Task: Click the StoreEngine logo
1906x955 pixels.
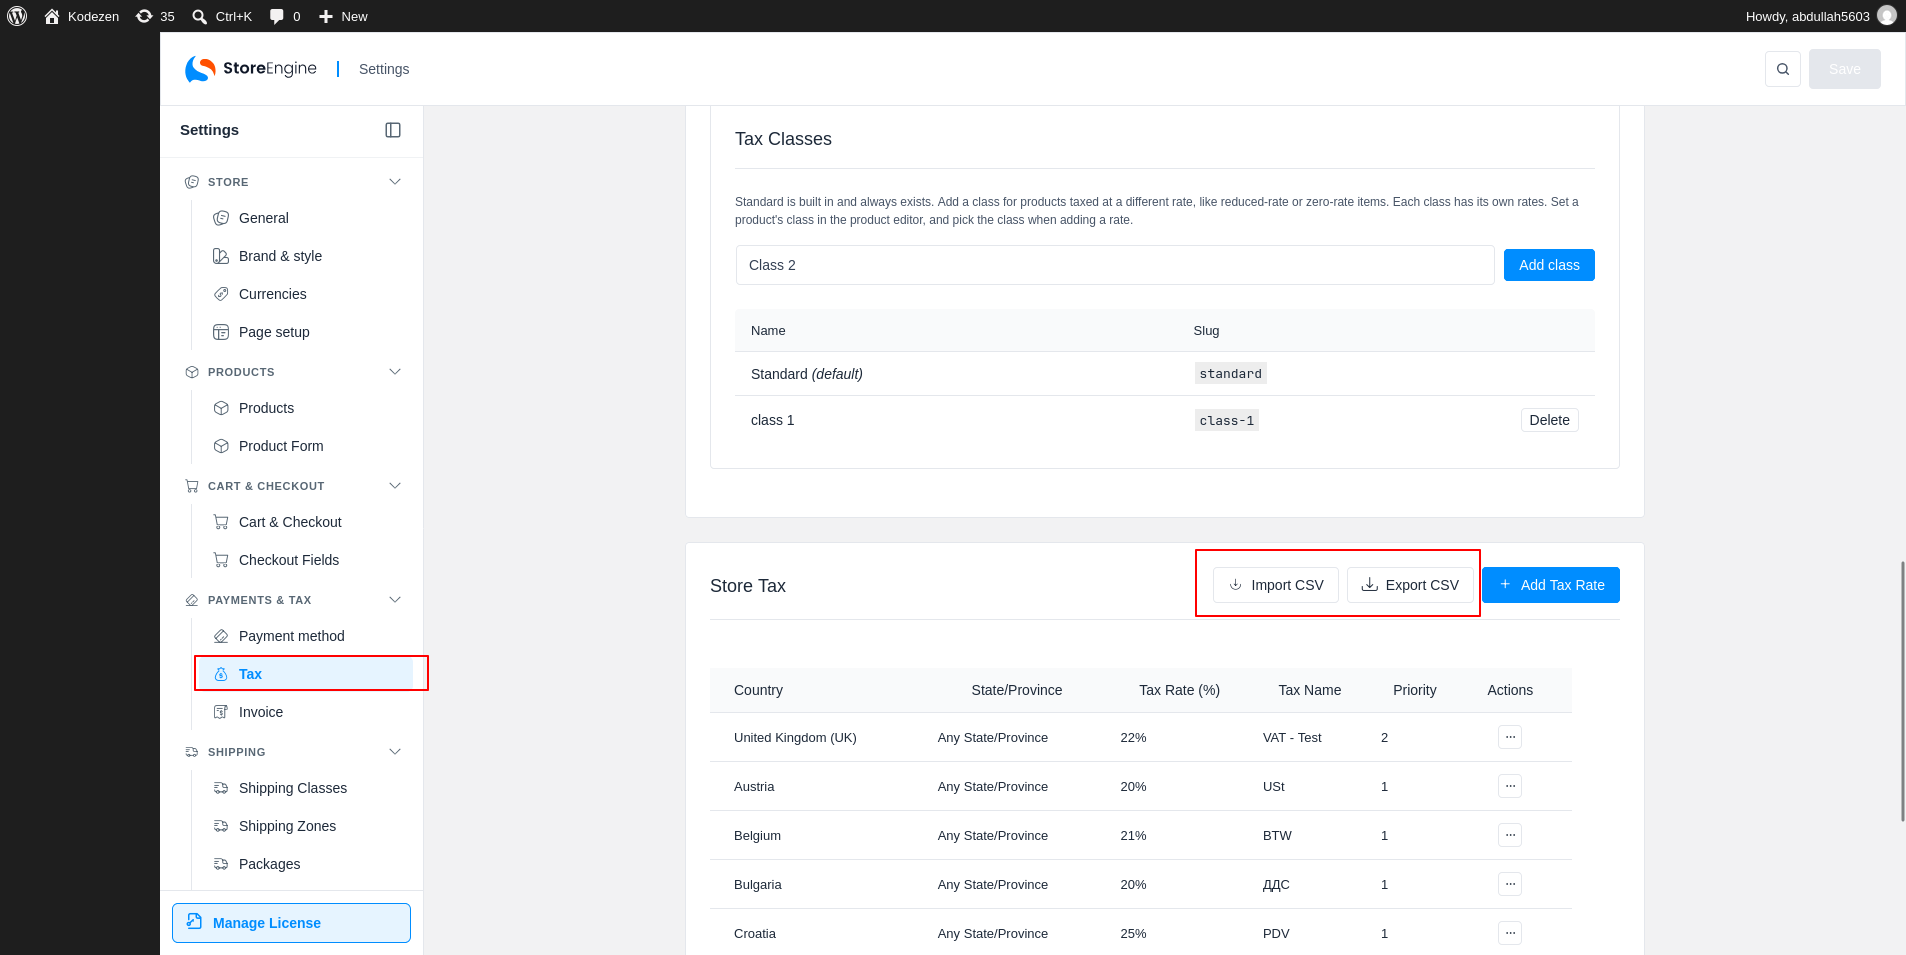Action: coord(251,69)
